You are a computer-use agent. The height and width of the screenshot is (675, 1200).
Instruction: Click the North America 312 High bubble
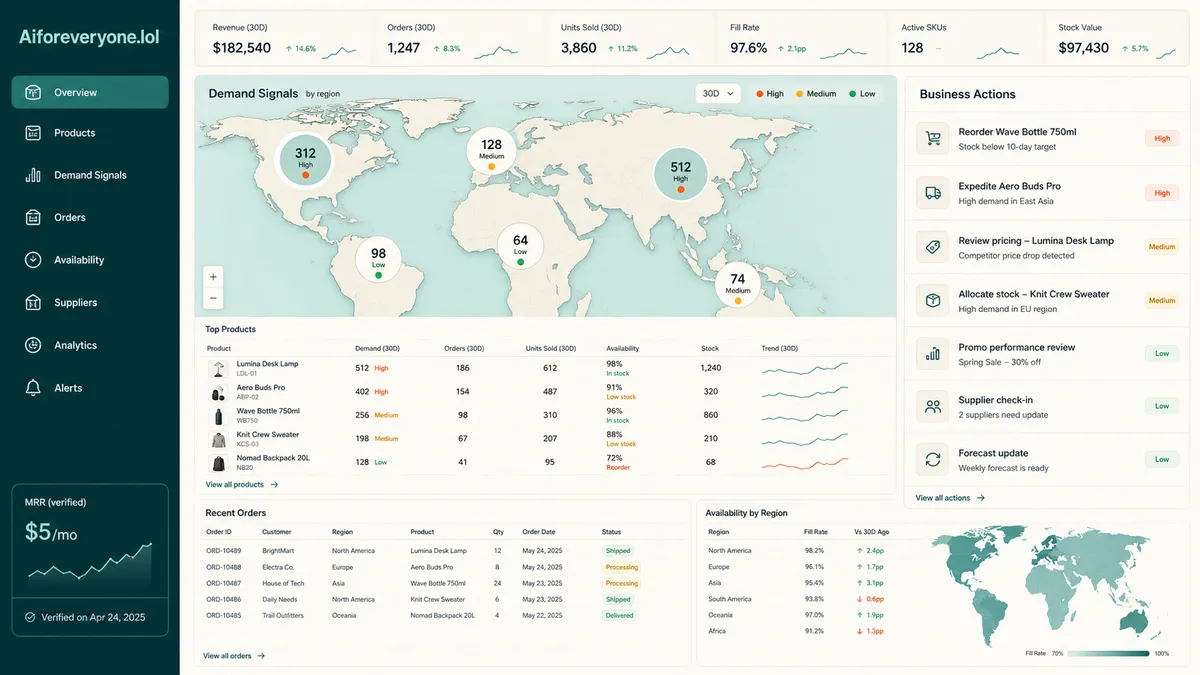305,159
